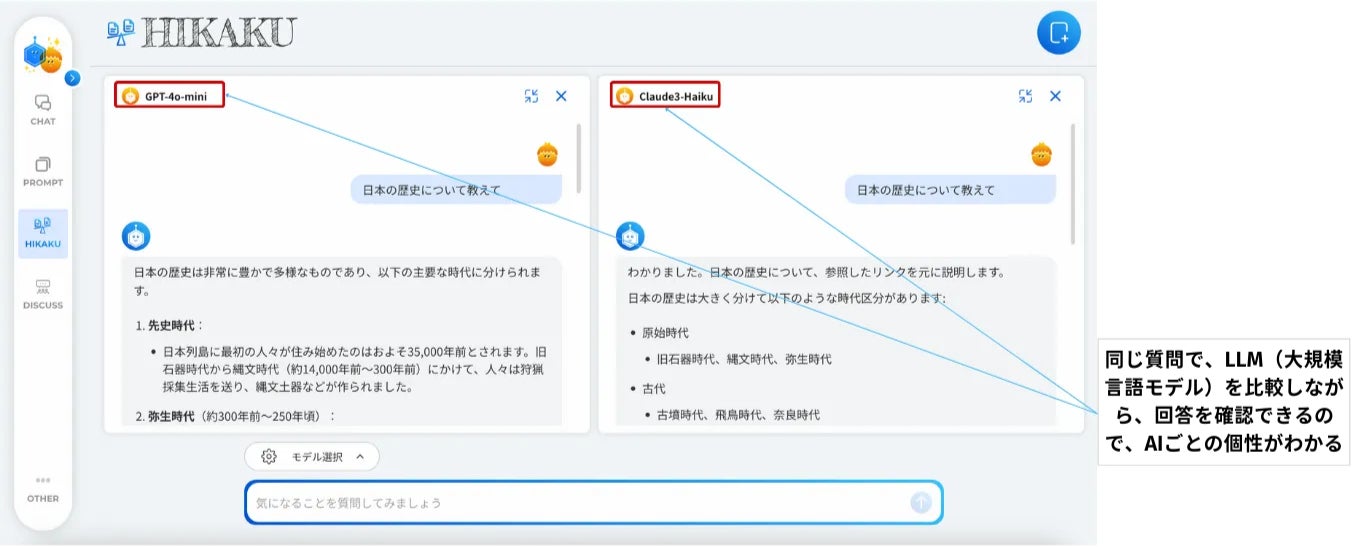
Task: Click the 古代 bullet text
Action: (x=654, y=388)
